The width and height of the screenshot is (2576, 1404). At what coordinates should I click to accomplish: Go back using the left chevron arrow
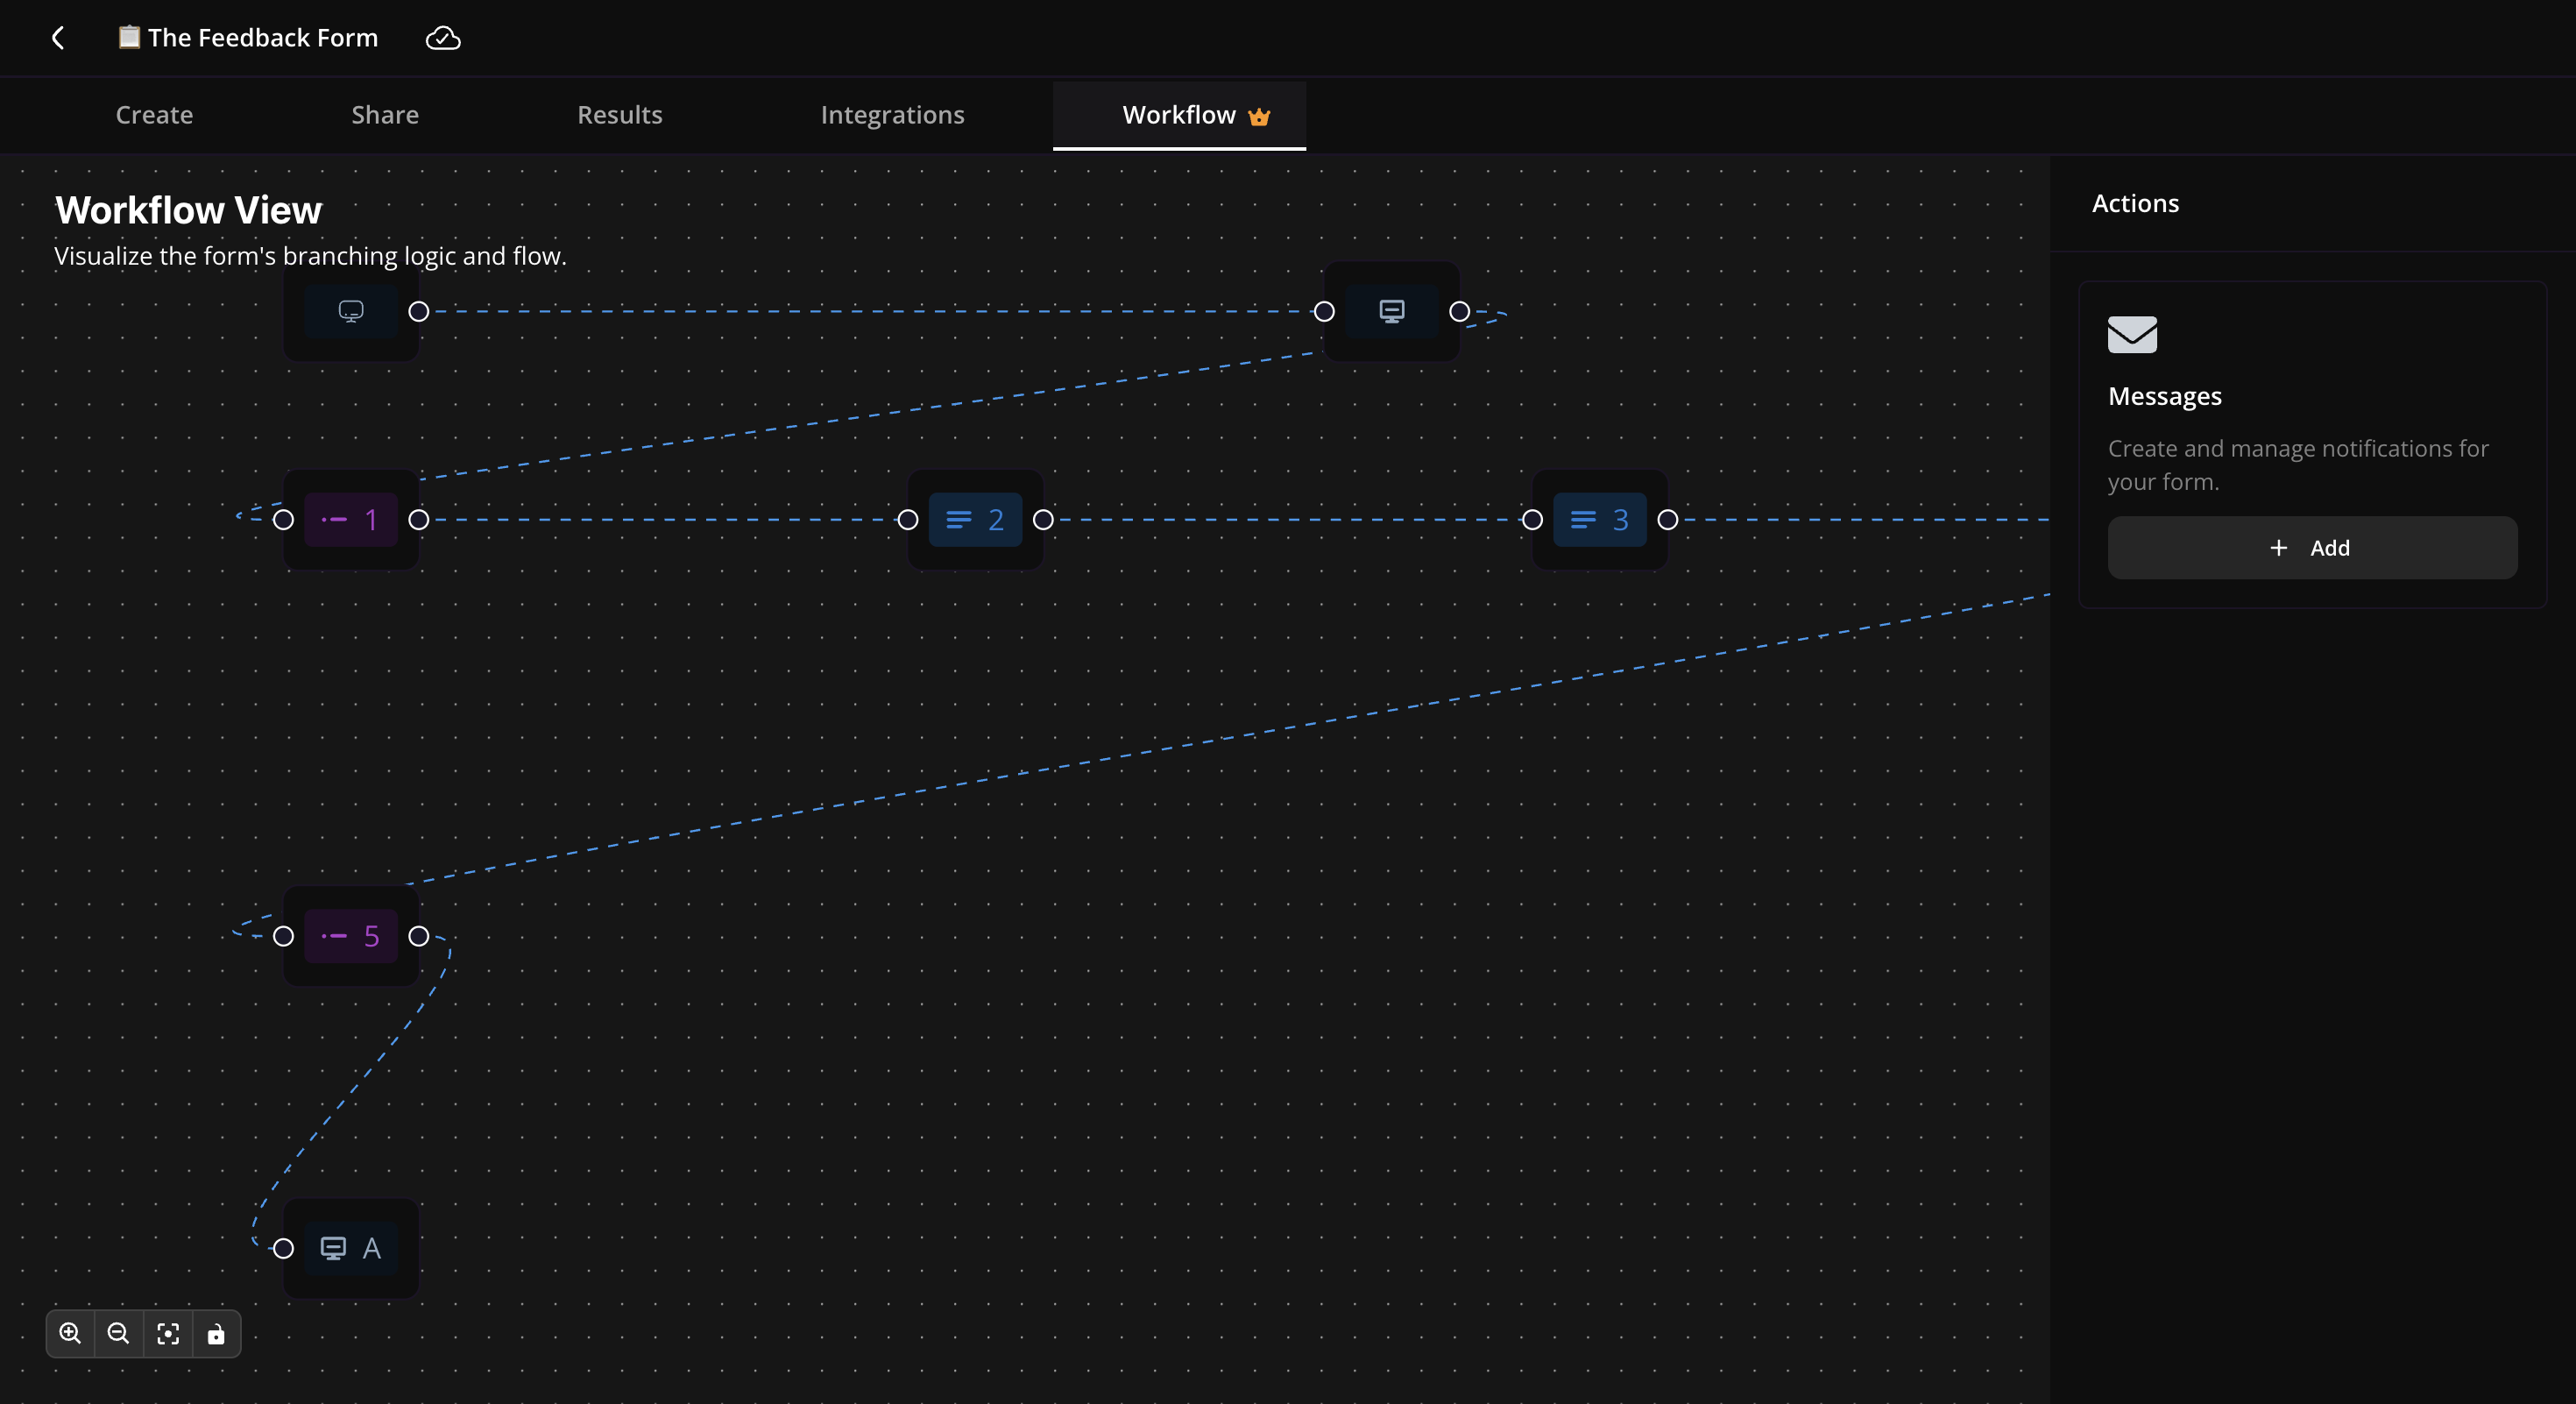click(58, 38)
